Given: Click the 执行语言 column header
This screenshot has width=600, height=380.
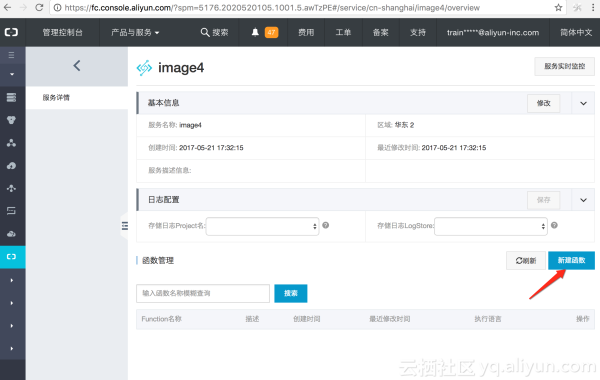Looking at the screenshot, I should (488, 319).
